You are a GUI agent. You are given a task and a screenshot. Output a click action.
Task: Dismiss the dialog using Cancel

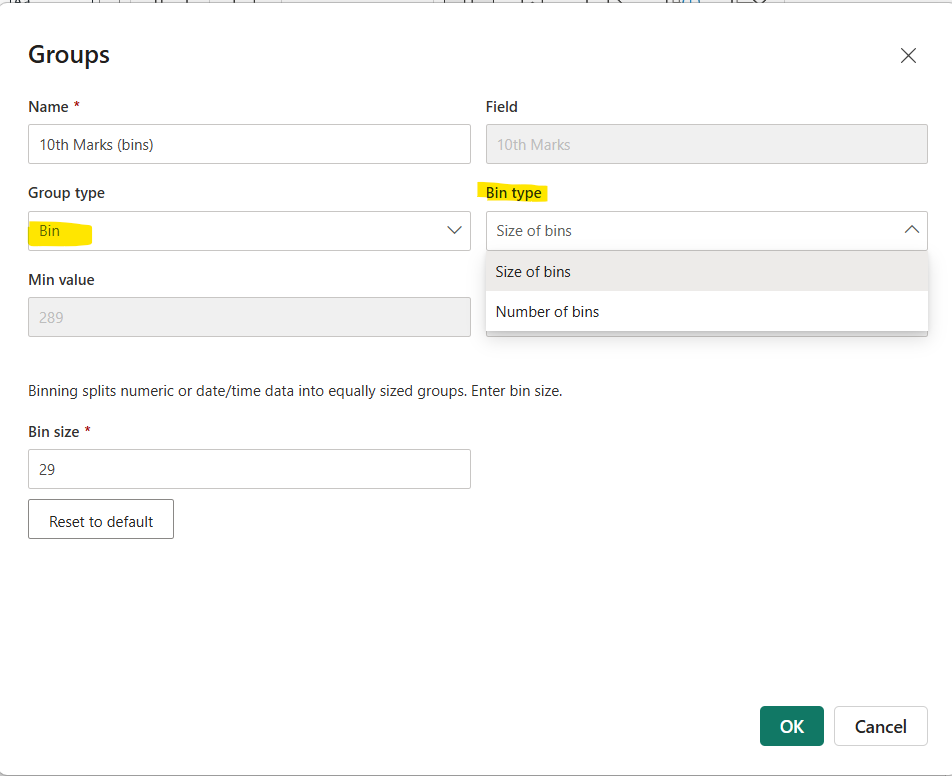point(880,726)
